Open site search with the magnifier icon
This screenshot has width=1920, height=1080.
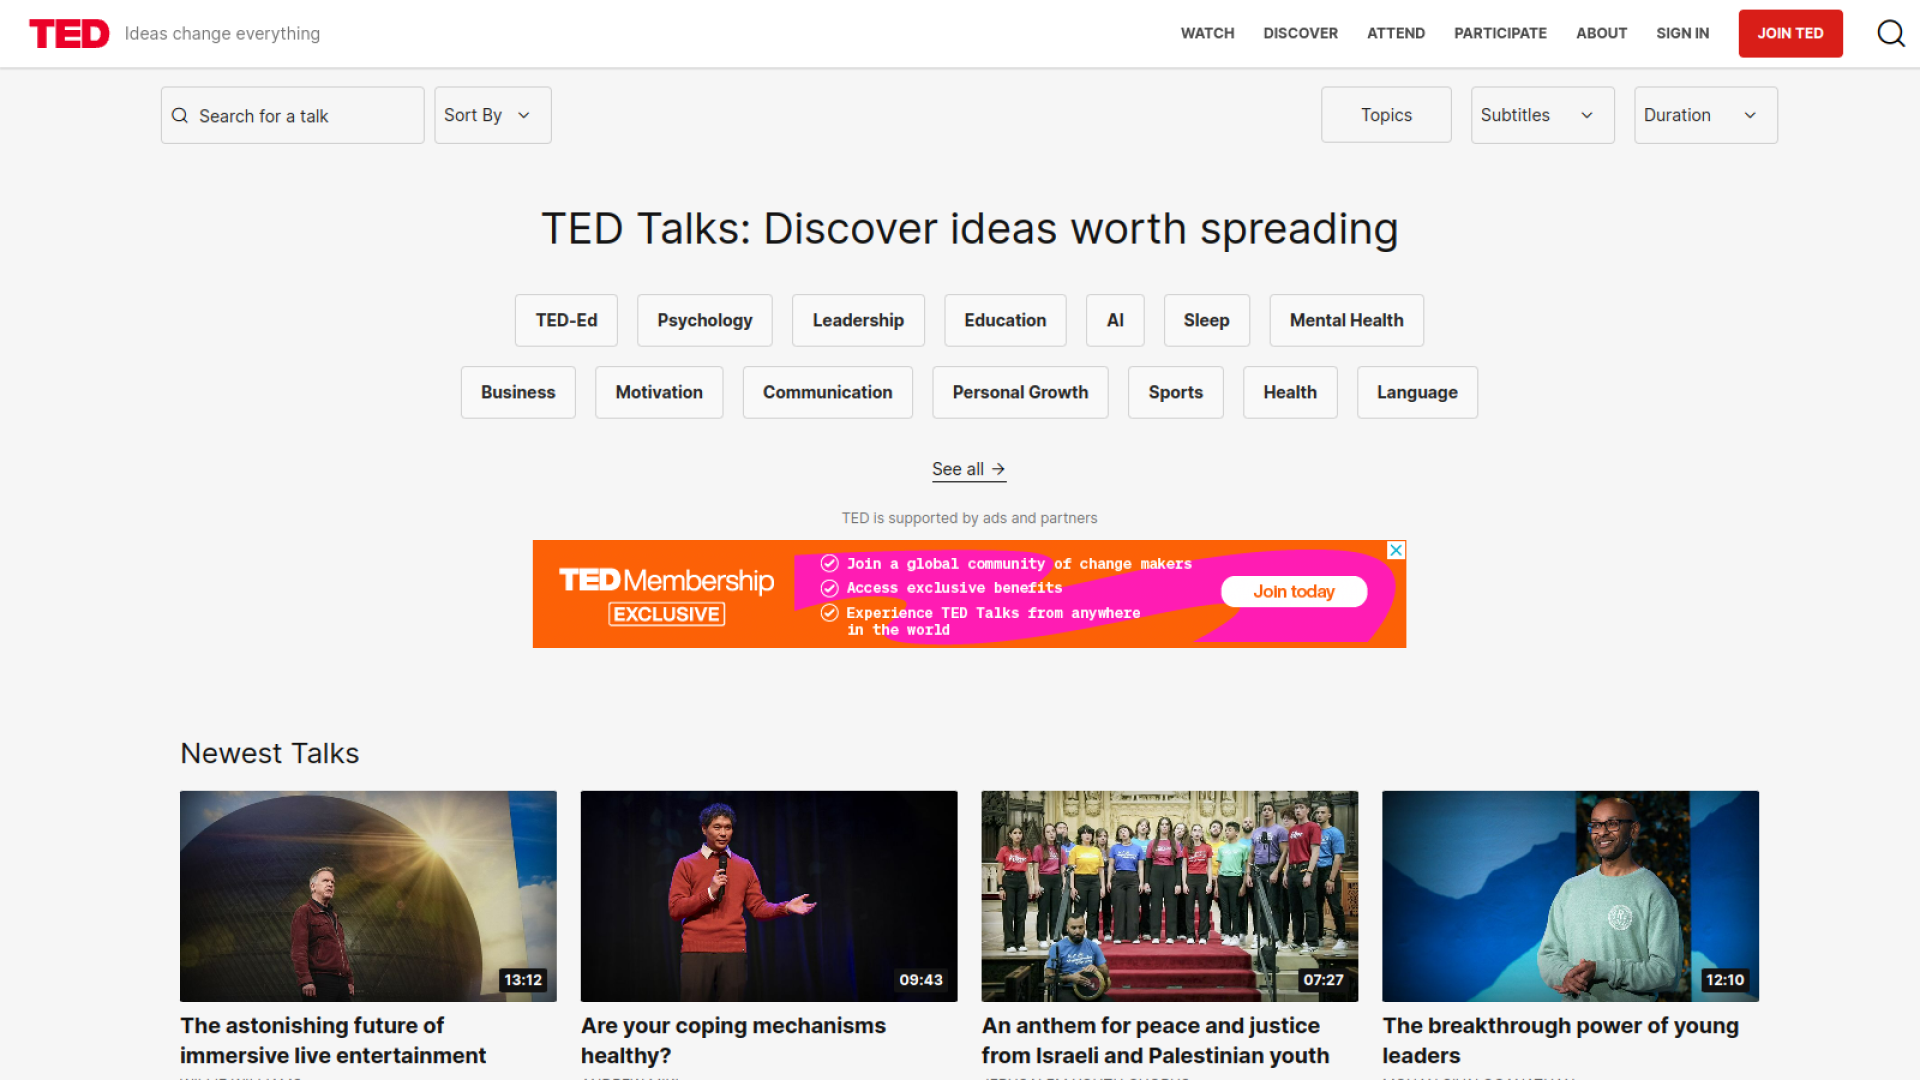(x=1891, y=33)
